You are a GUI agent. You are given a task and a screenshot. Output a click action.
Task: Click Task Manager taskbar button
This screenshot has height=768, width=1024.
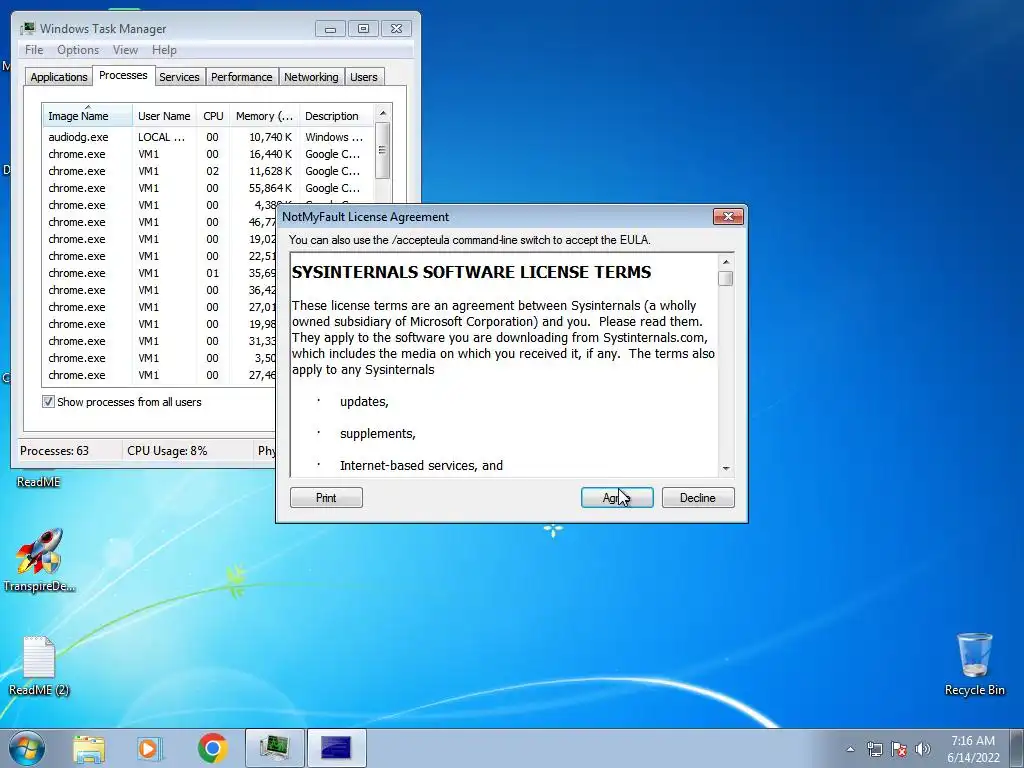pos(274,748)
